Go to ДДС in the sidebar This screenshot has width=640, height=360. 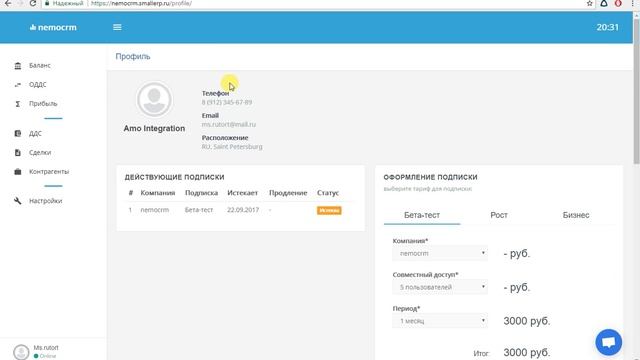pos(35,133)
